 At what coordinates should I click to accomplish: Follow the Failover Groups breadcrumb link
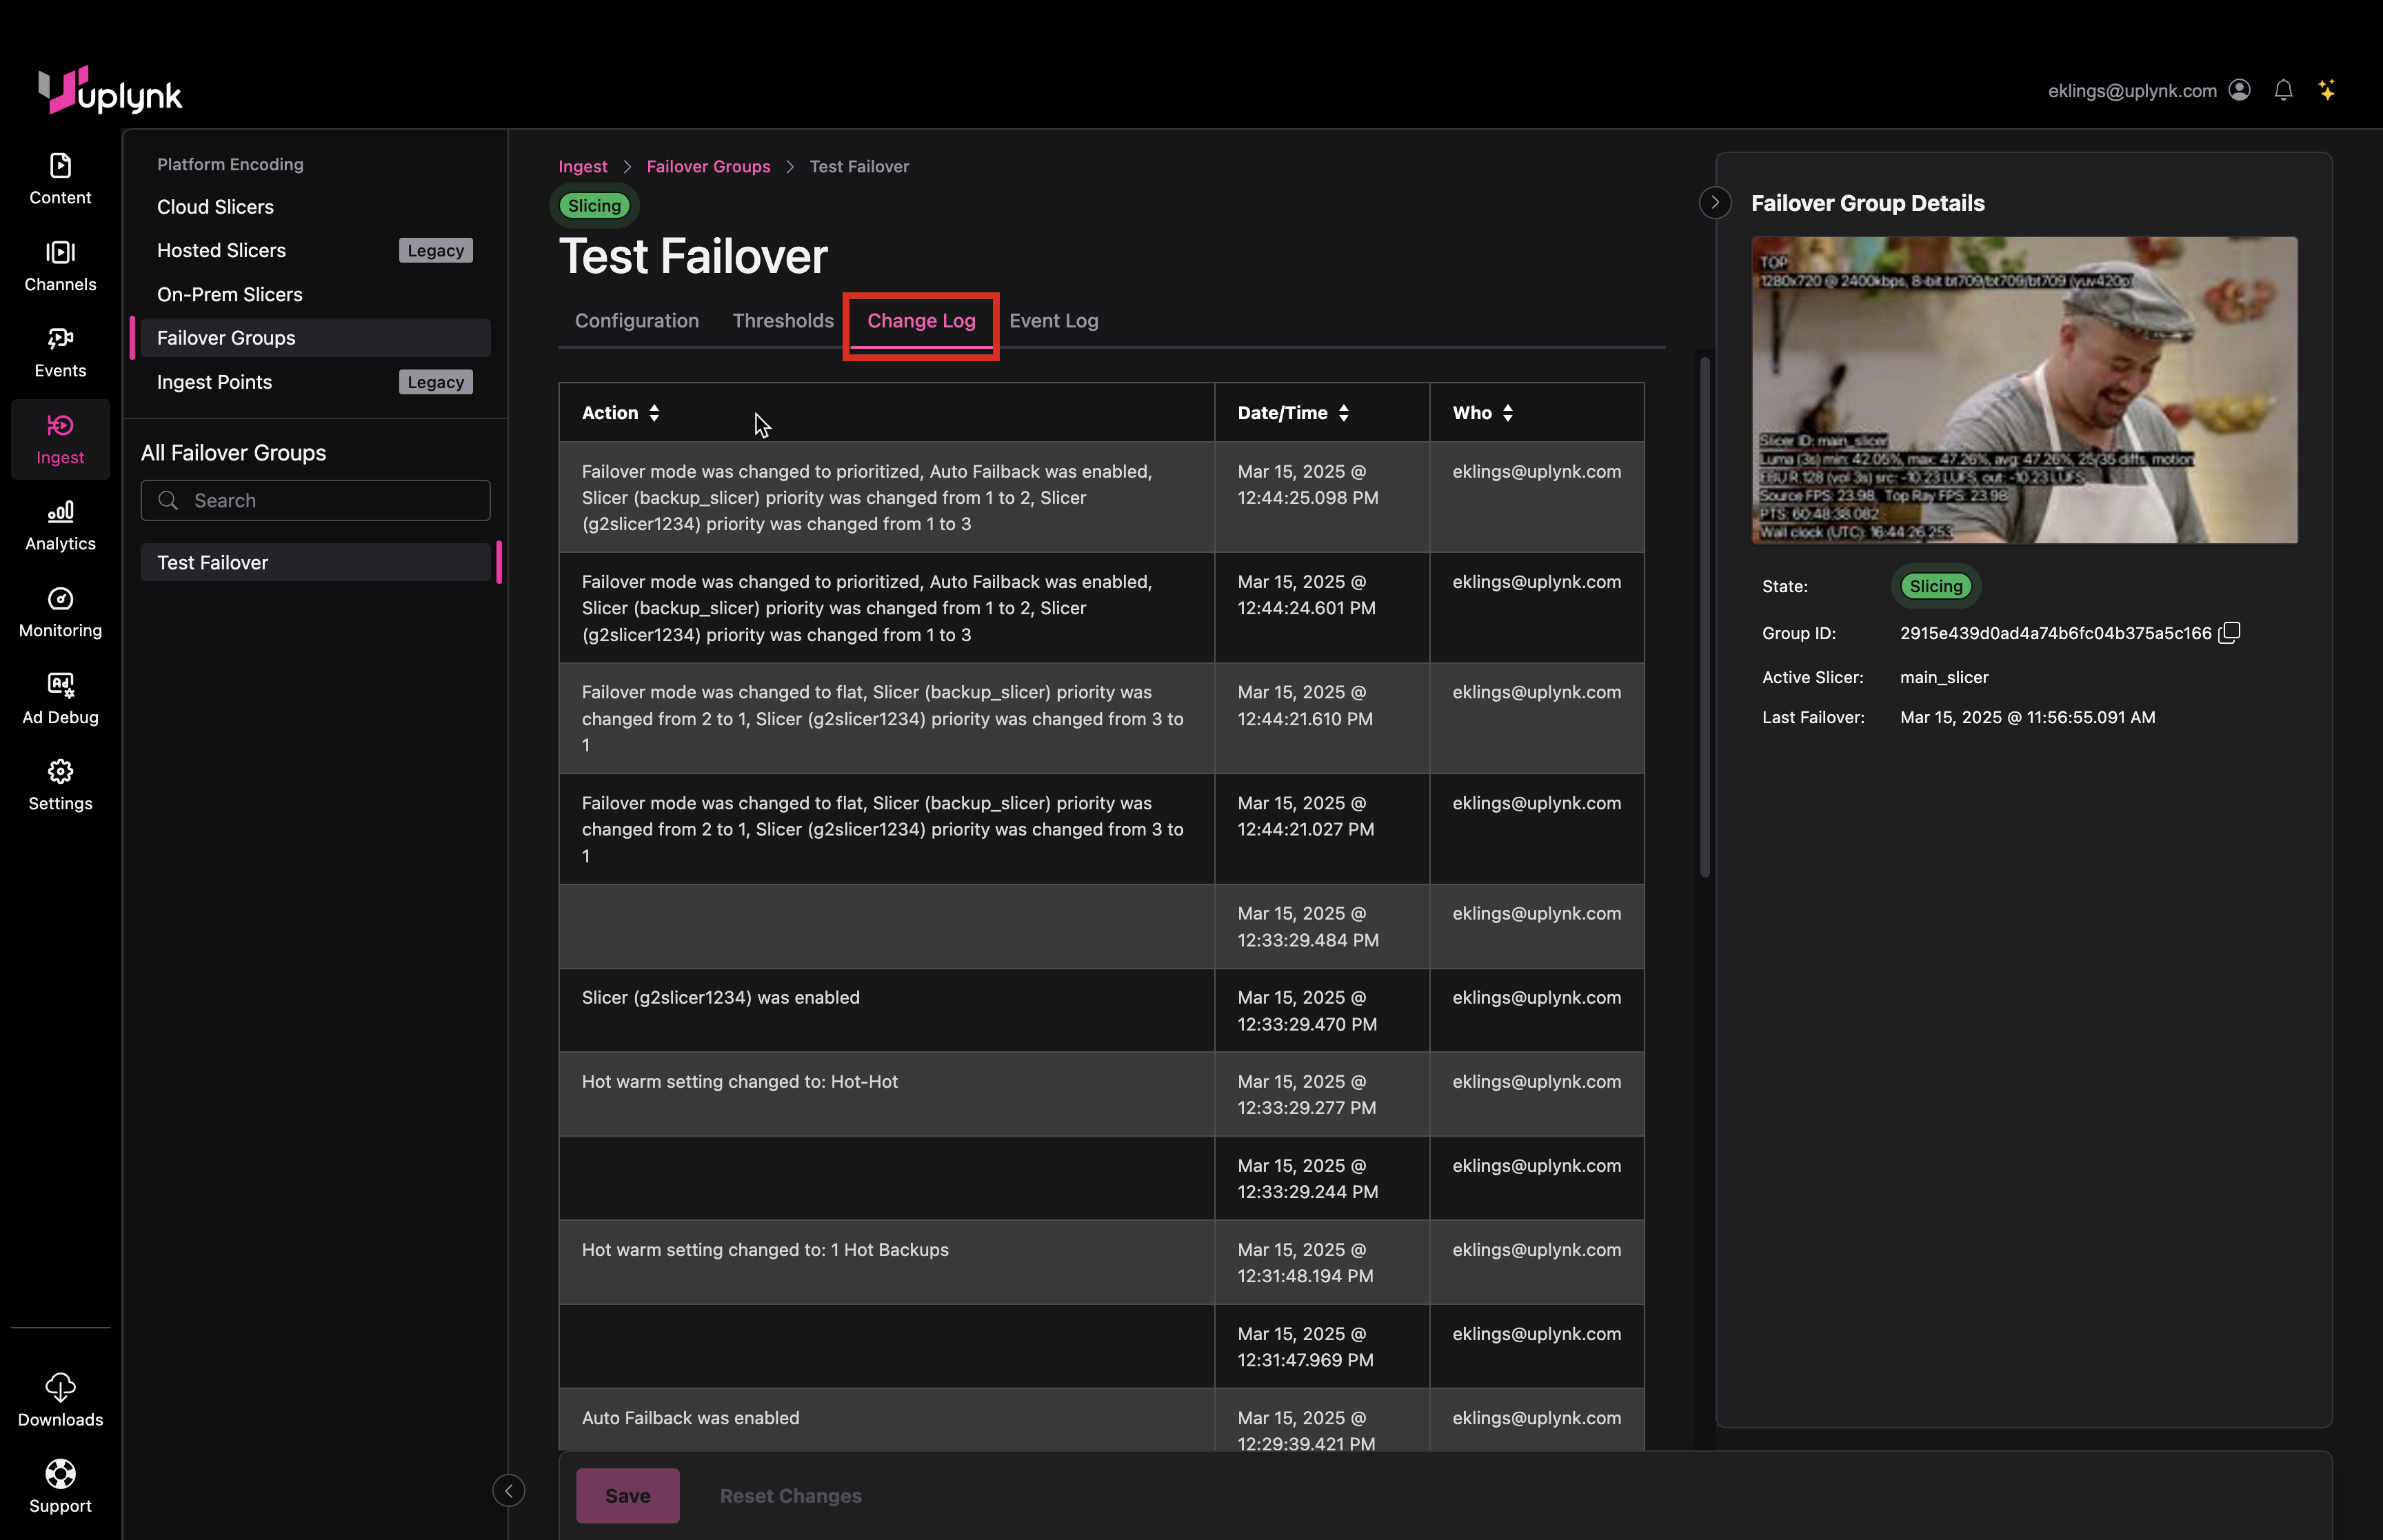point(708,167)
